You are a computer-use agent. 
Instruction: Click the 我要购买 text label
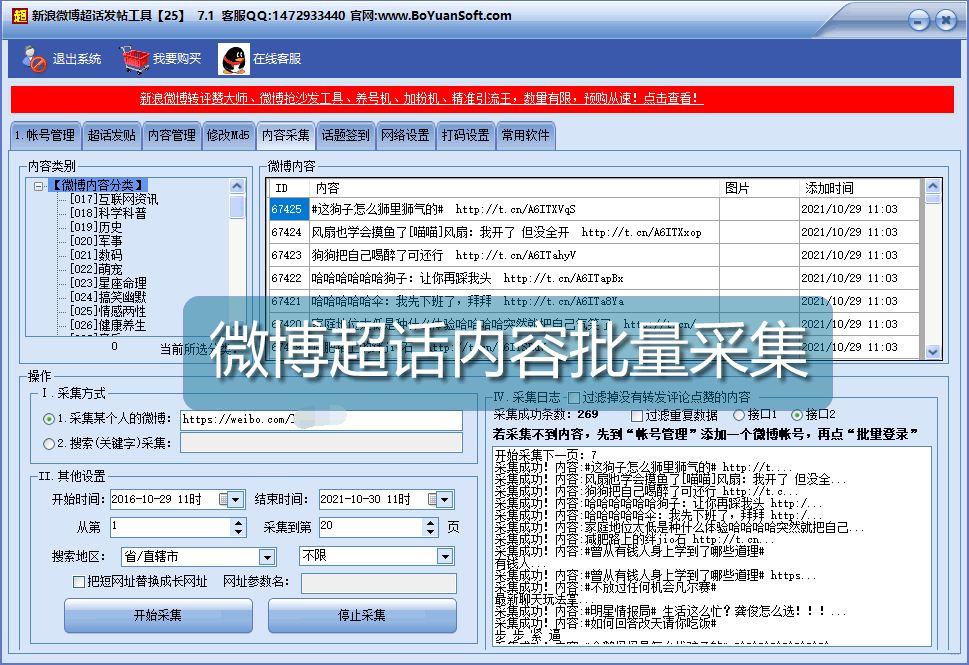coord(177,59)
